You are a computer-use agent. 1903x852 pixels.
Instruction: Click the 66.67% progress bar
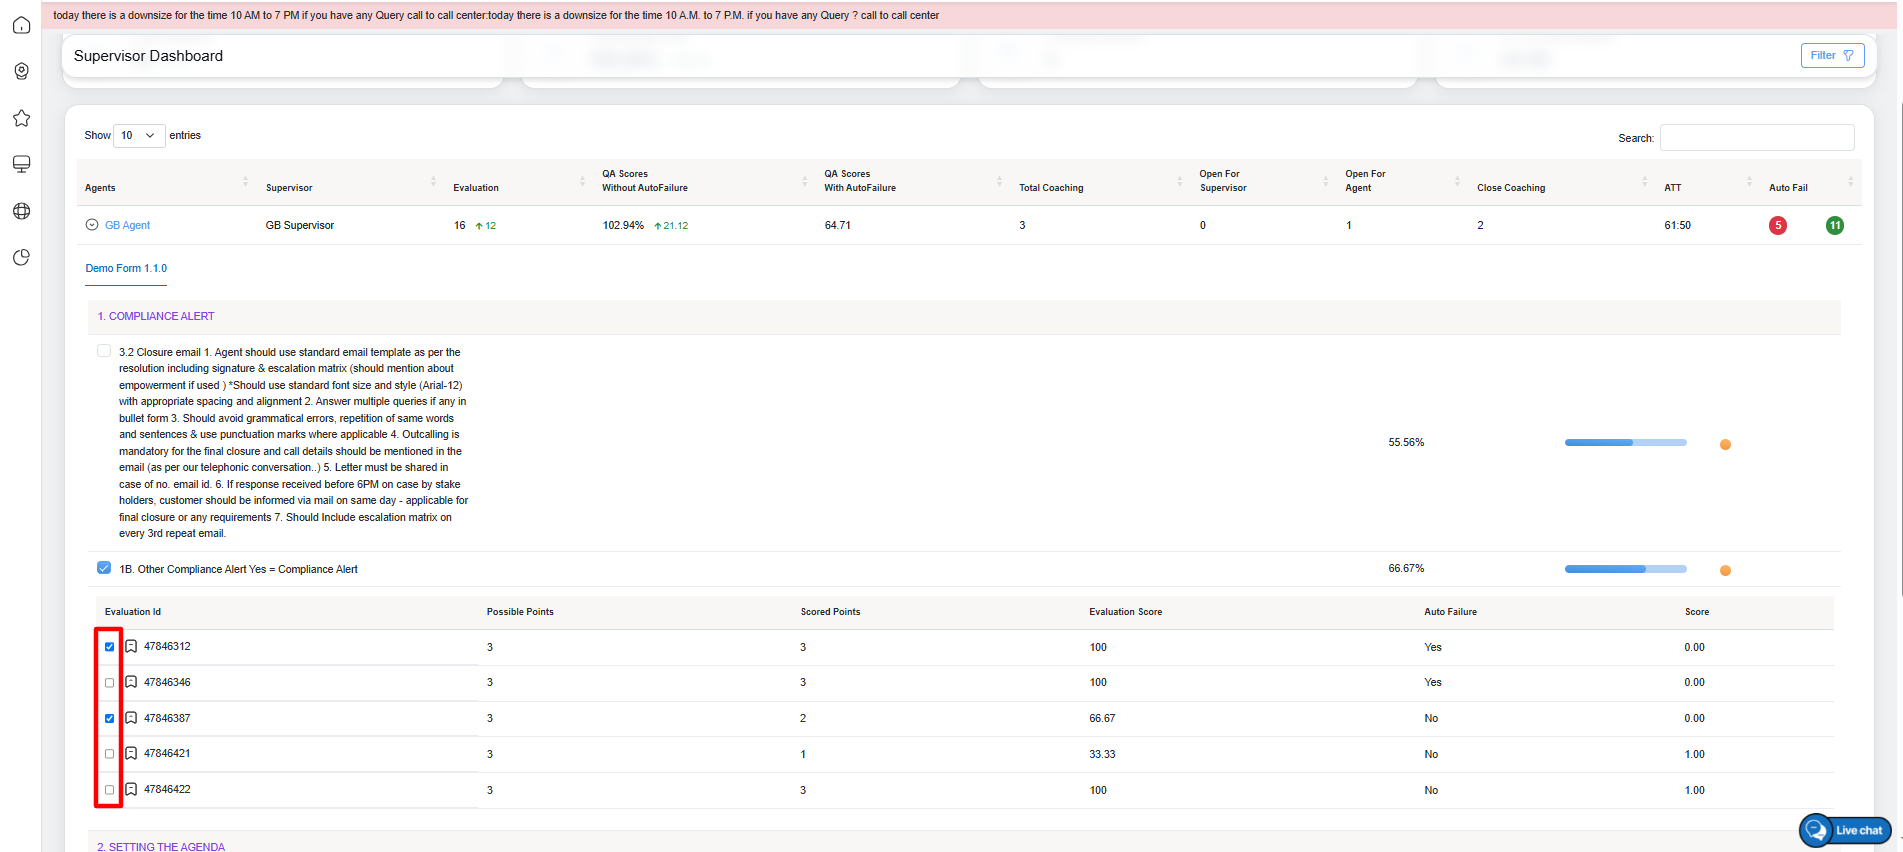click(x=1625, y=569)
